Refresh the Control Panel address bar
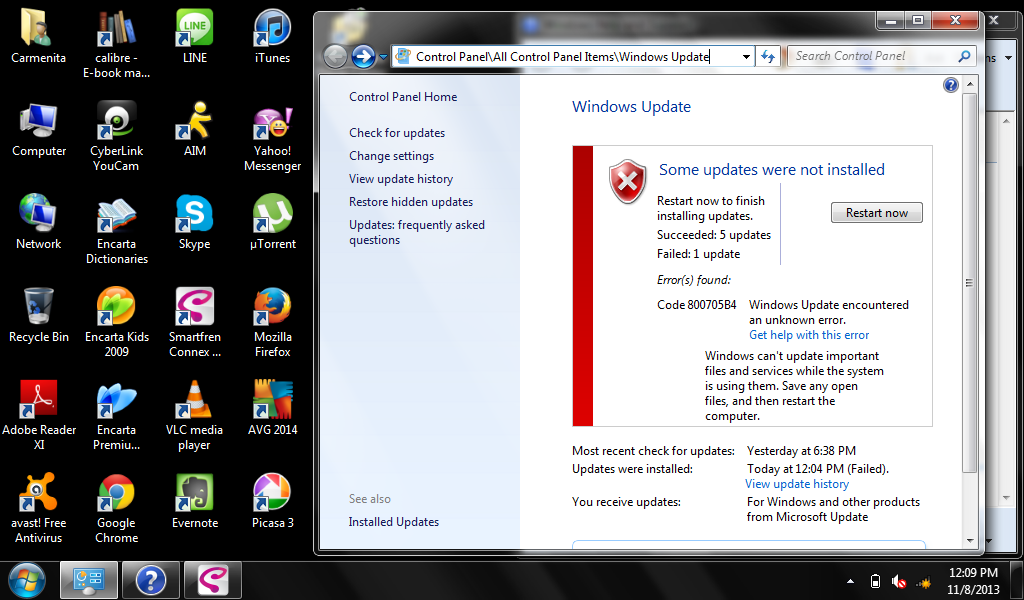This screenshot has width=1024, height=600. [768, 57]
